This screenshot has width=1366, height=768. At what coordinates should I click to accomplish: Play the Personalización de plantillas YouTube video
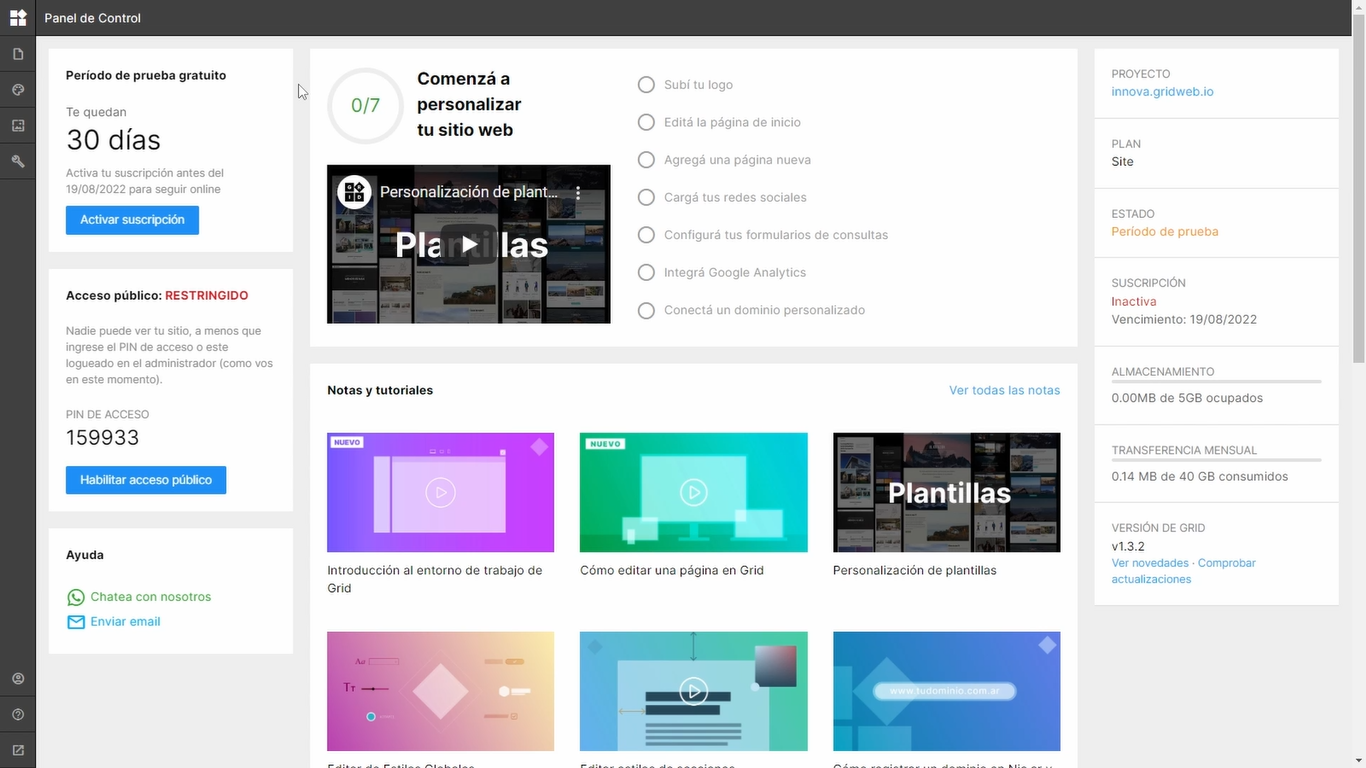(x=469, y=244)
